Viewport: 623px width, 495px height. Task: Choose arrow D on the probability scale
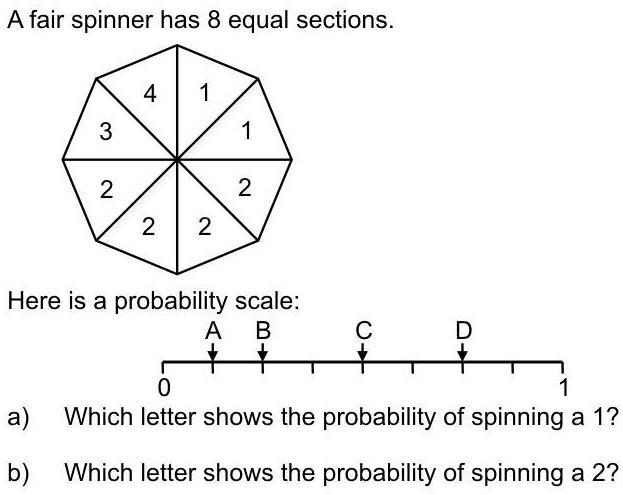click(x=463, y=351)
